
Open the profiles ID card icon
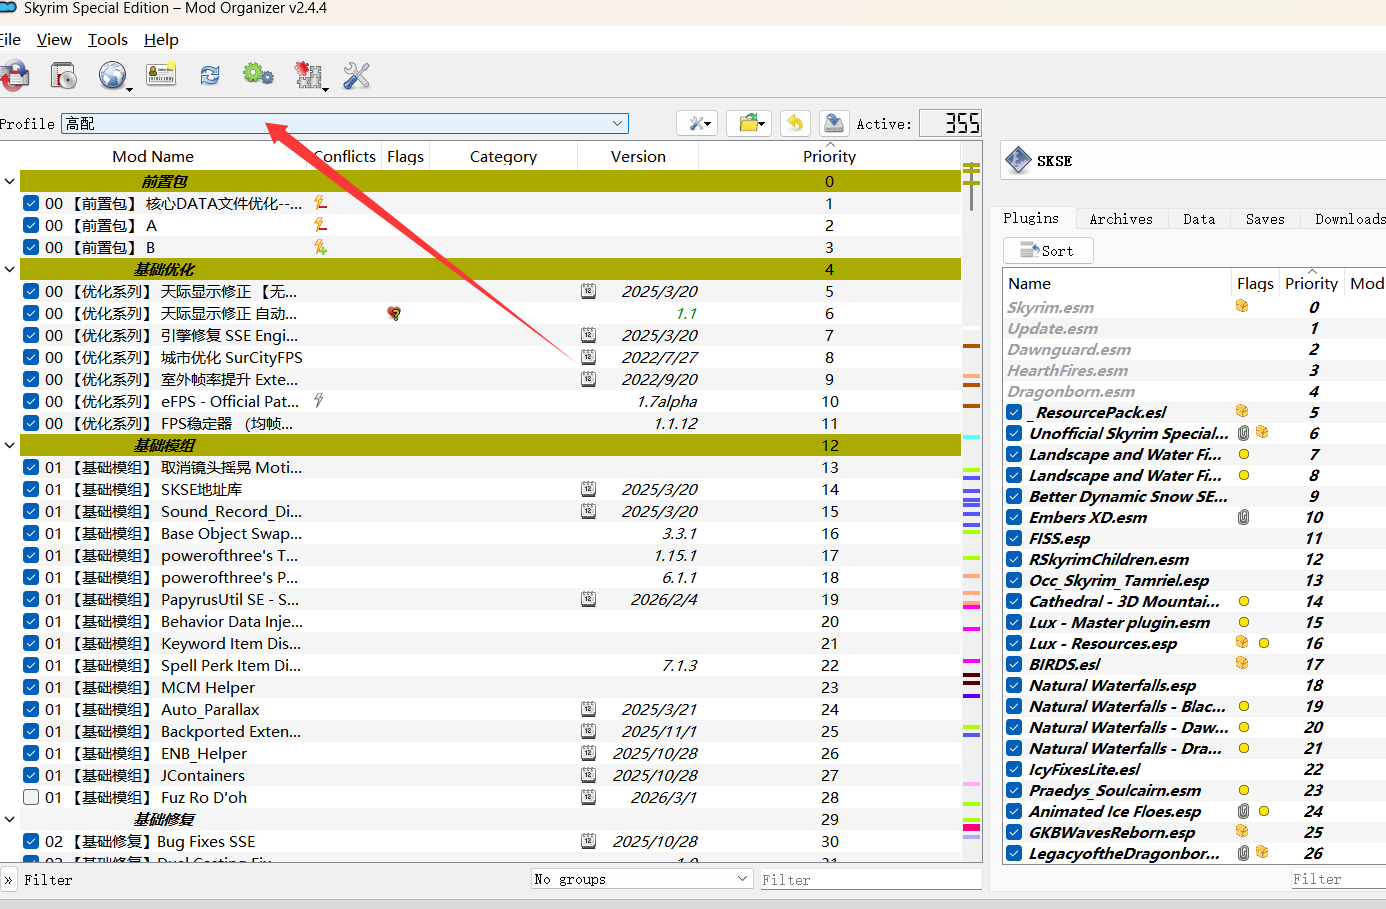[161, 75]
